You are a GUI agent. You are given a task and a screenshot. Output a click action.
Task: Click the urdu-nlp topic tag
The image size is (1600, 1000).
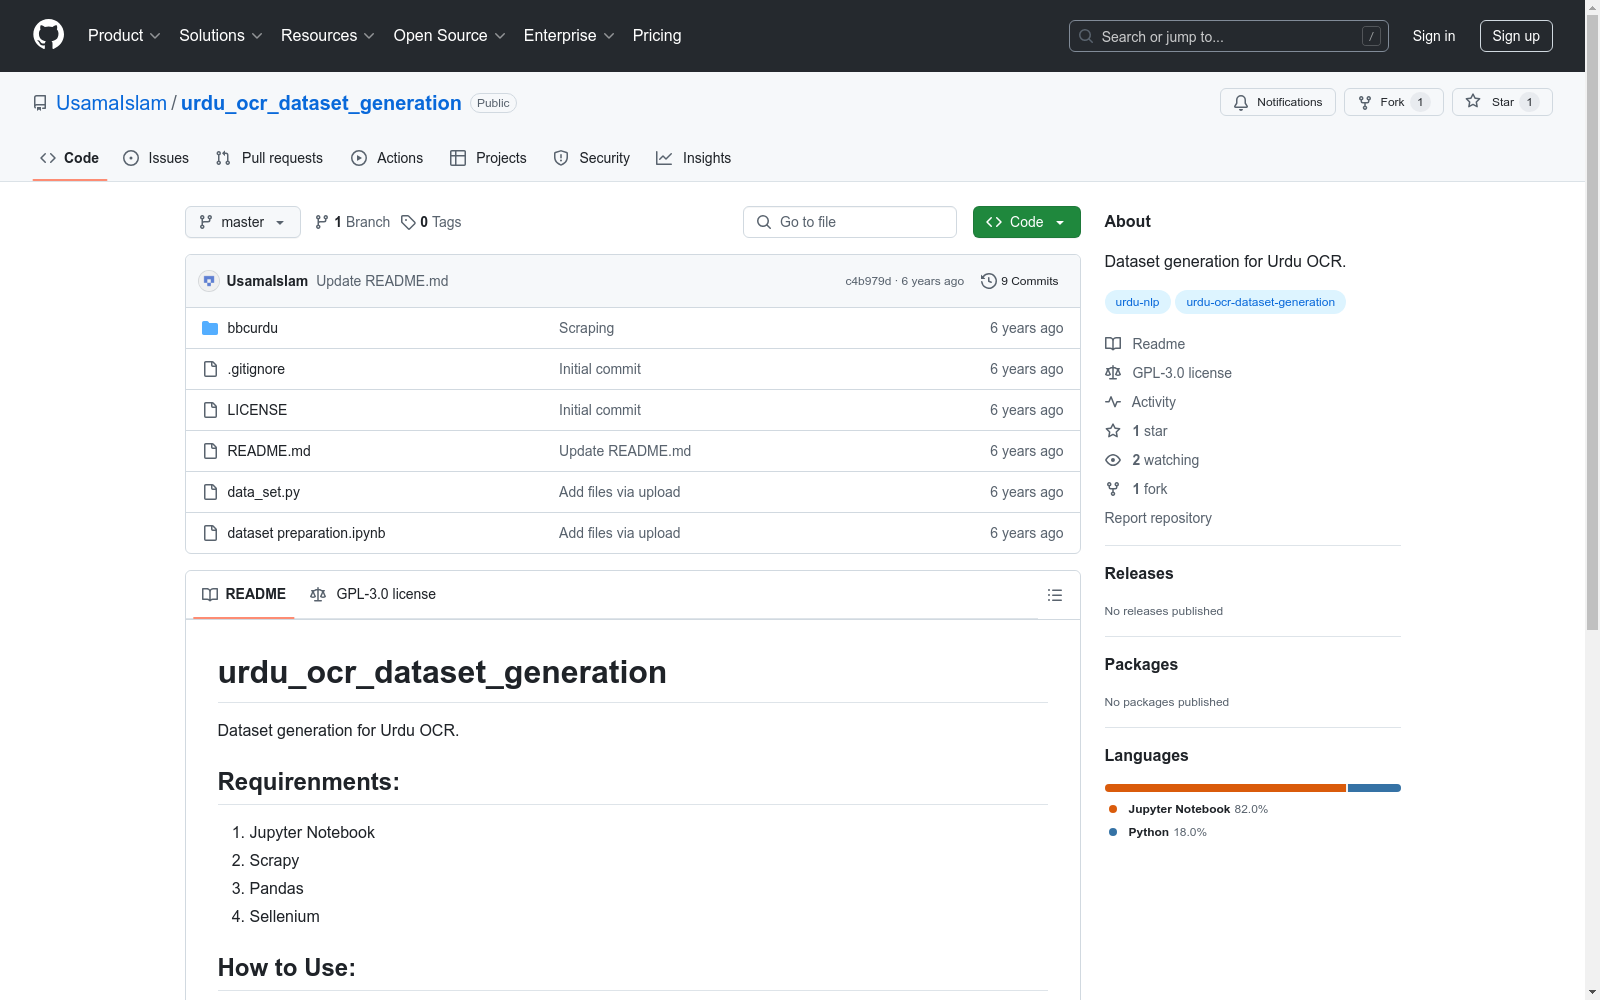click(1137, 302)
